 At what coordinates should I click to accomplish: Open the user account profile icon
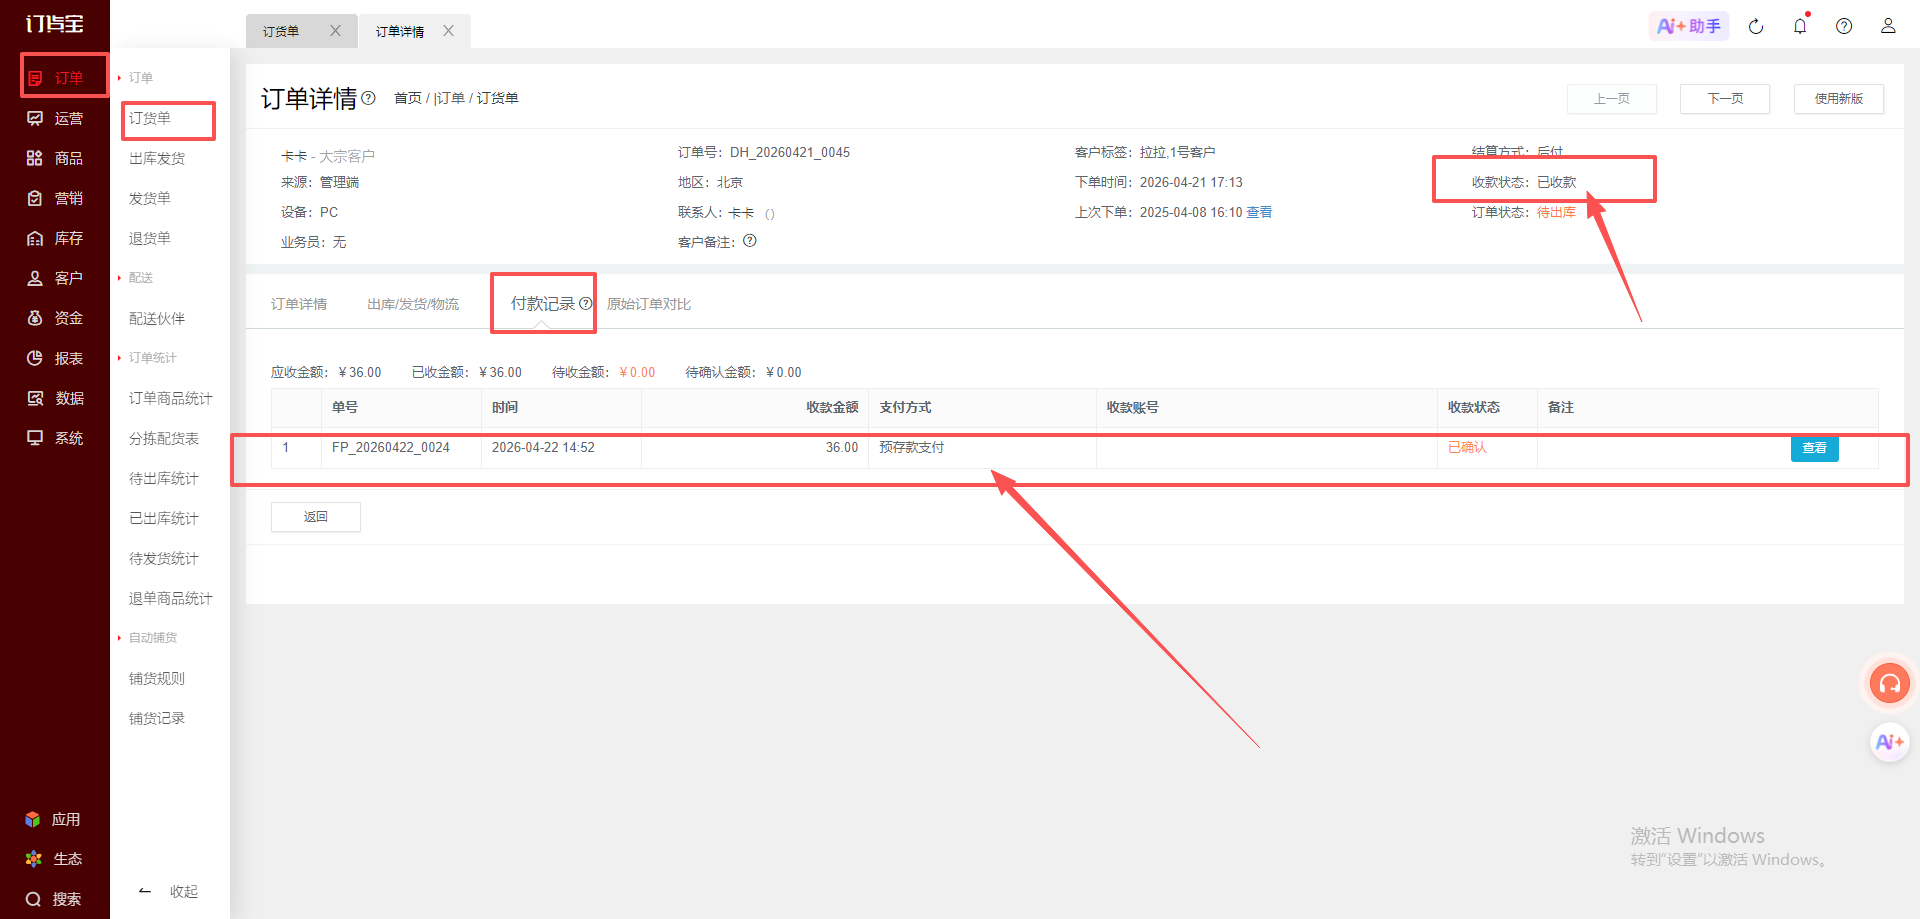tap(1888, 26)
